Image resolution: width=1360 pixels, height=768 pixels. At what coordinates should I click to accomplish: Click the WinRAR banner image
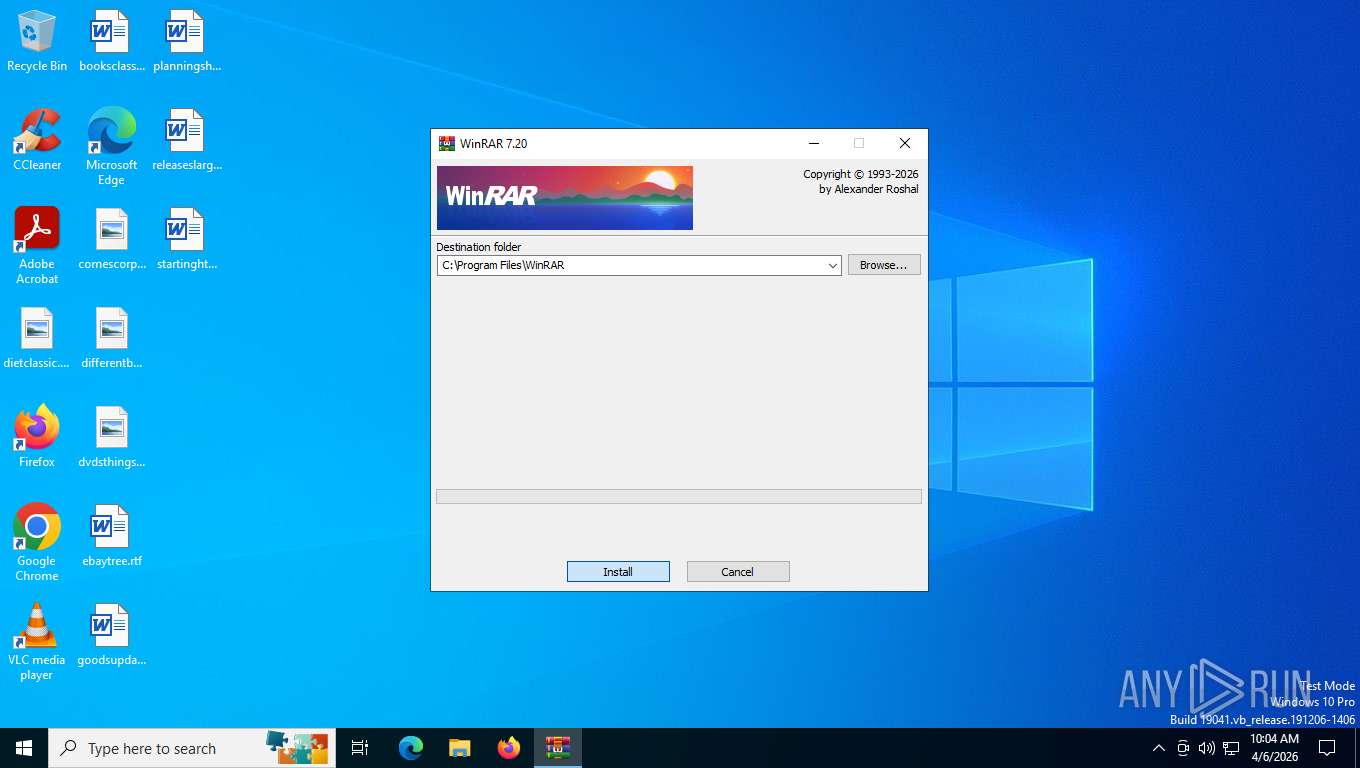[565, 198]
